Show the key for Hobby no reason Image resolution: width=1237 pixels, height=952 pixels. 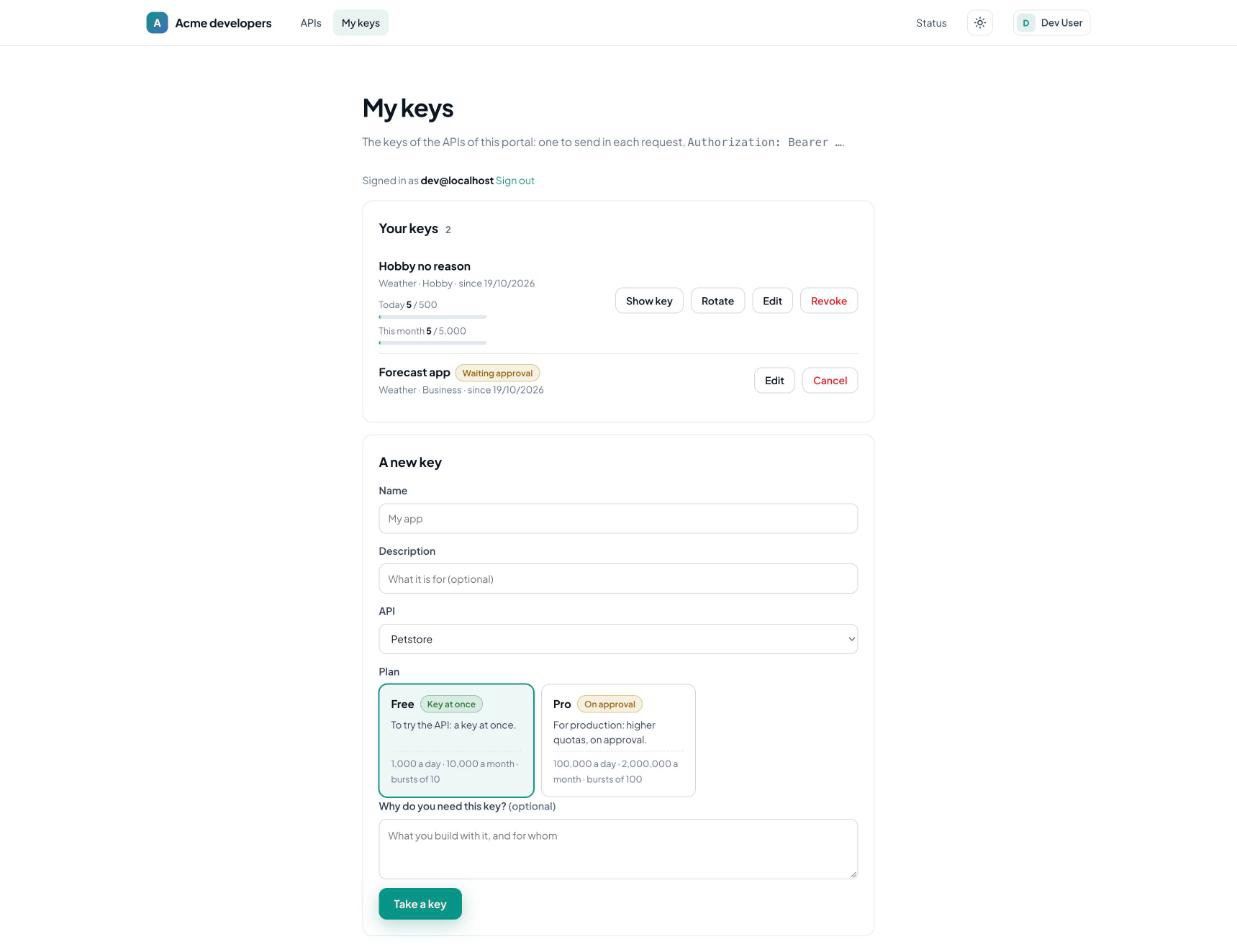tap(649, 301)
